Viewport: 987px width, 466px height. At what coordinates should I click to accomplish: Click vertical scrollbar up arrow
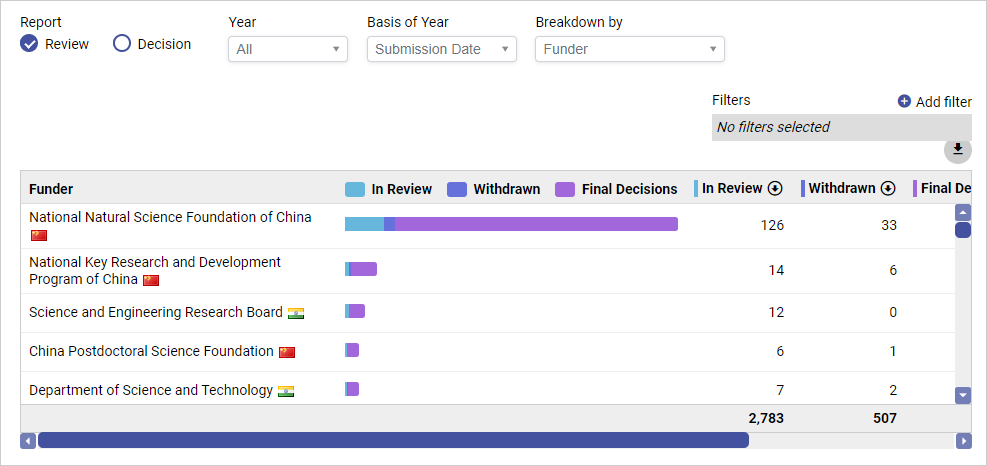(963, 212)
